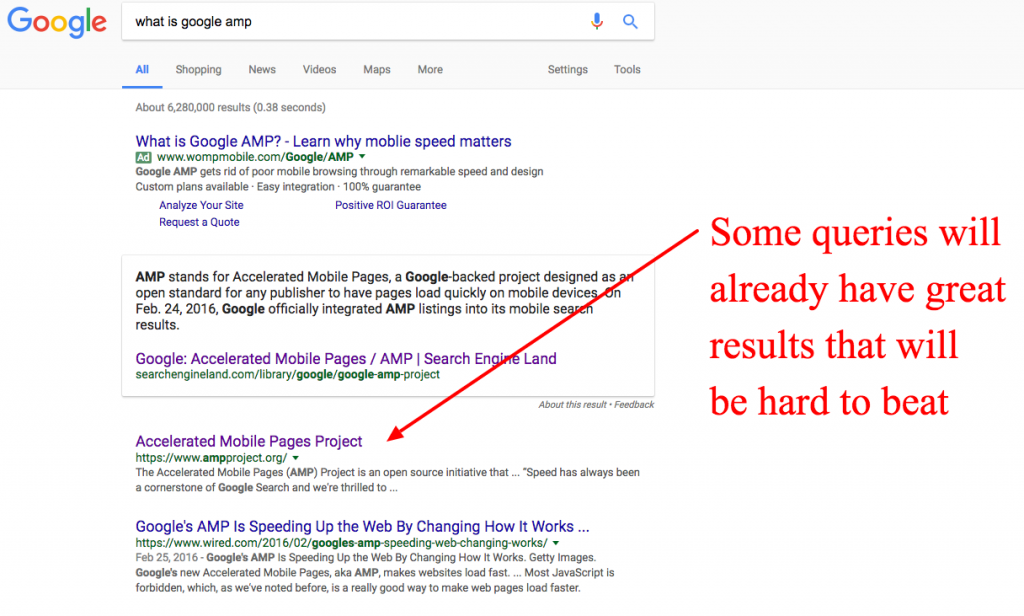Viewport: 1024px width, 616px height.
Task: Click the Wired result 'Feb 25, 2016' snippet text
Action: pyautogui.click(x=375, y=573)
